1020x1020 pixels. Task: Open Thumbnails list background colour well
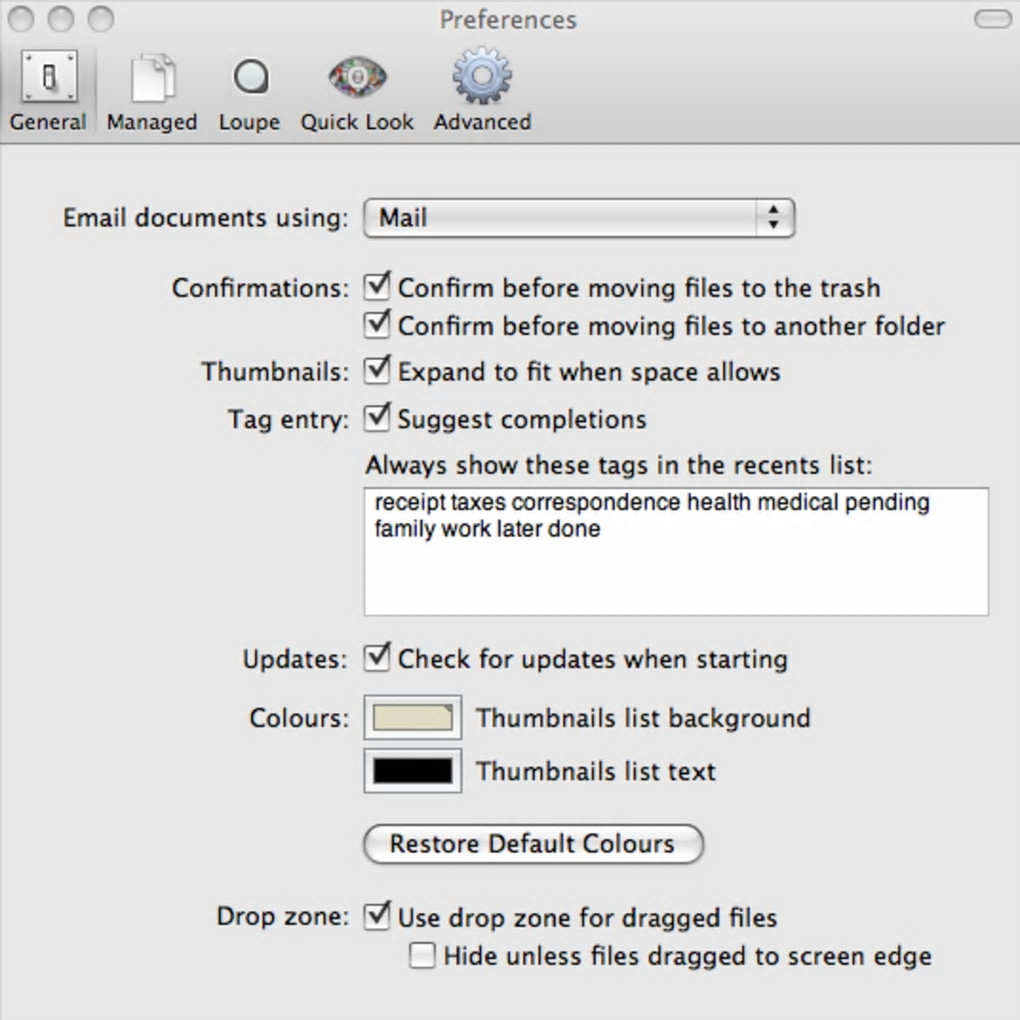pyautogui.click(x=413, y=718)
